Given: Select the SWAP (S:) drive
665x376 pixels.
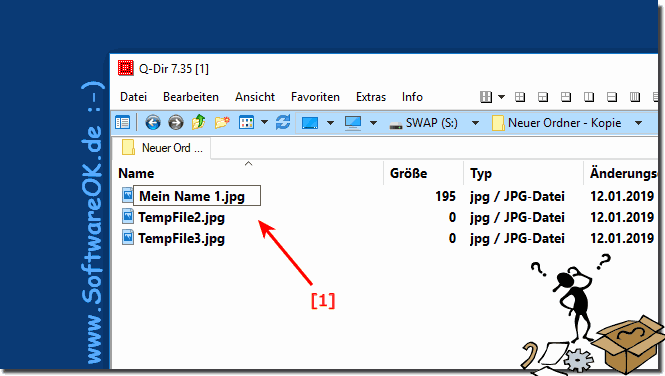Looking at the screenshot, I should (423, 123).
